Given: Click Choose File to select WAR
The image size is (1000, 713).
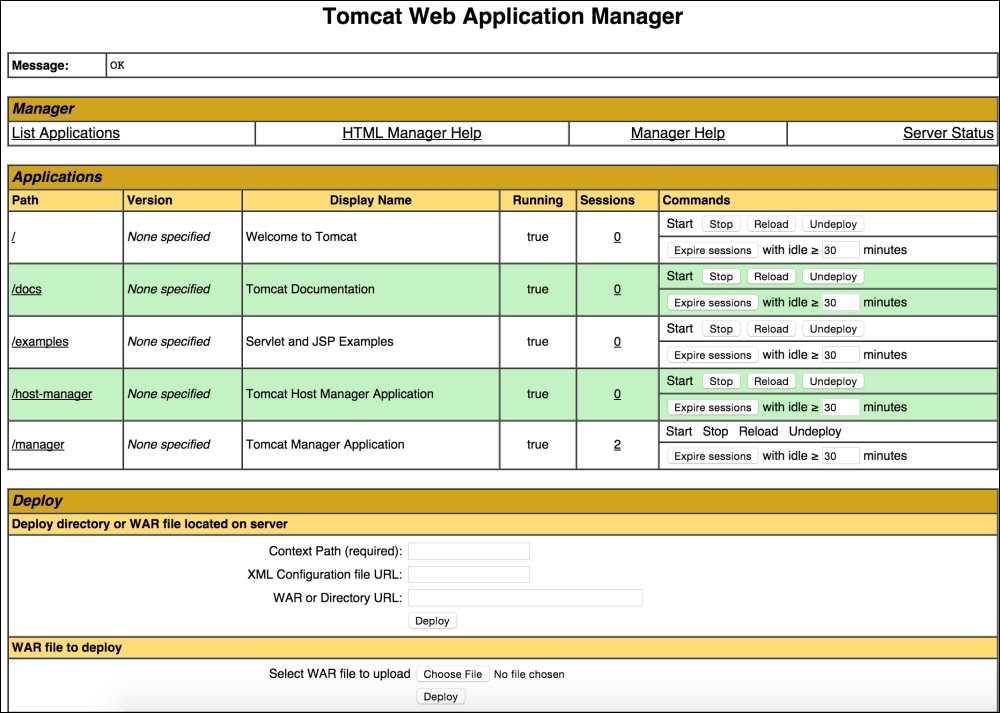Looking at the screenshot, I should pyautogui.click(x=453, y=674).
